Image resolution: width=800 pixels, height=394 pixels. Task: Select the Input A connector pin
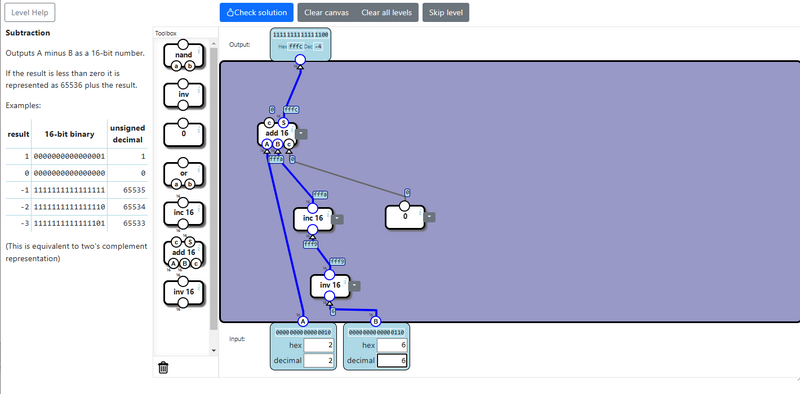click(x=303, y=322)
